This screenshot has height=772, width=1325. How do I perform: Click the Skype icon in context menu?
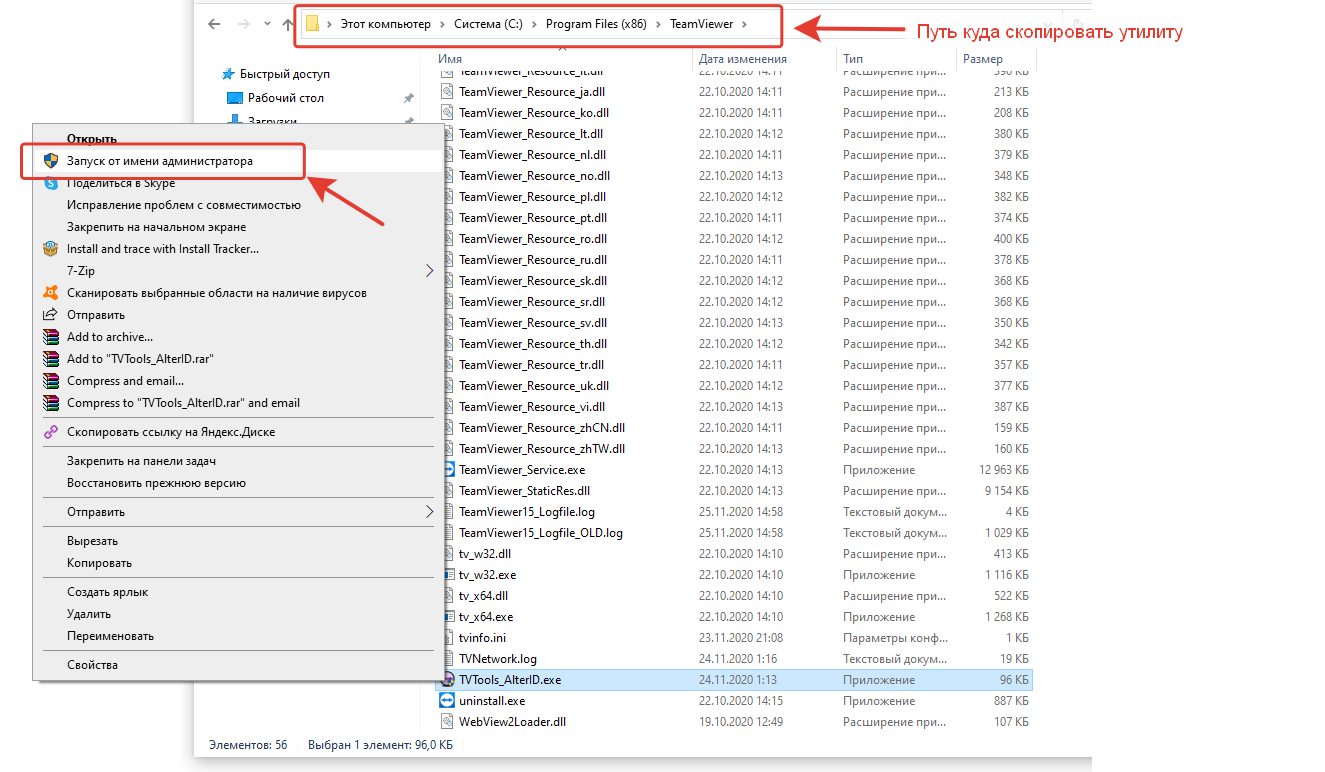point(51,183)
